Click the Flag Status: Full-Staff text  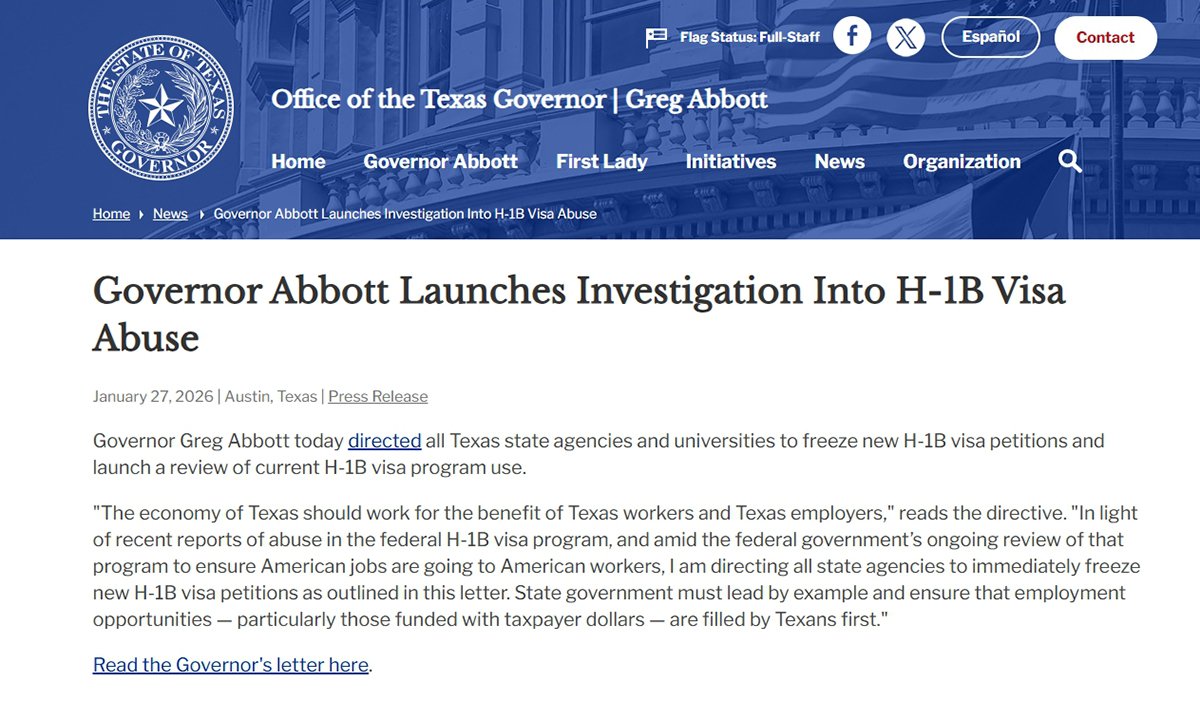point(749,38)
